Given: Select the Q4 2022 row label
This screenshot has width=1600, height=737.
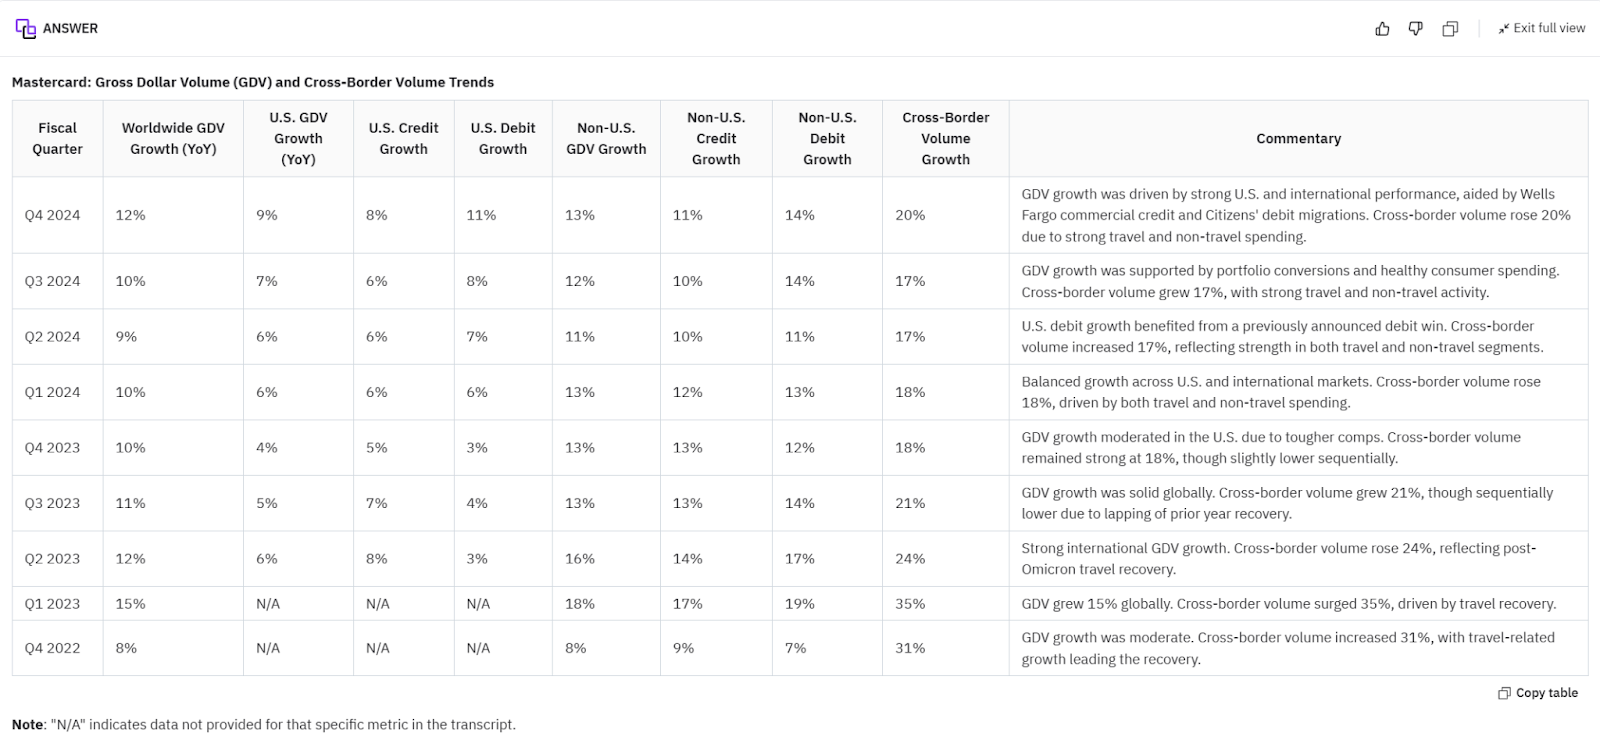Looking at the screenshot, I should click(x=52, y=648).
